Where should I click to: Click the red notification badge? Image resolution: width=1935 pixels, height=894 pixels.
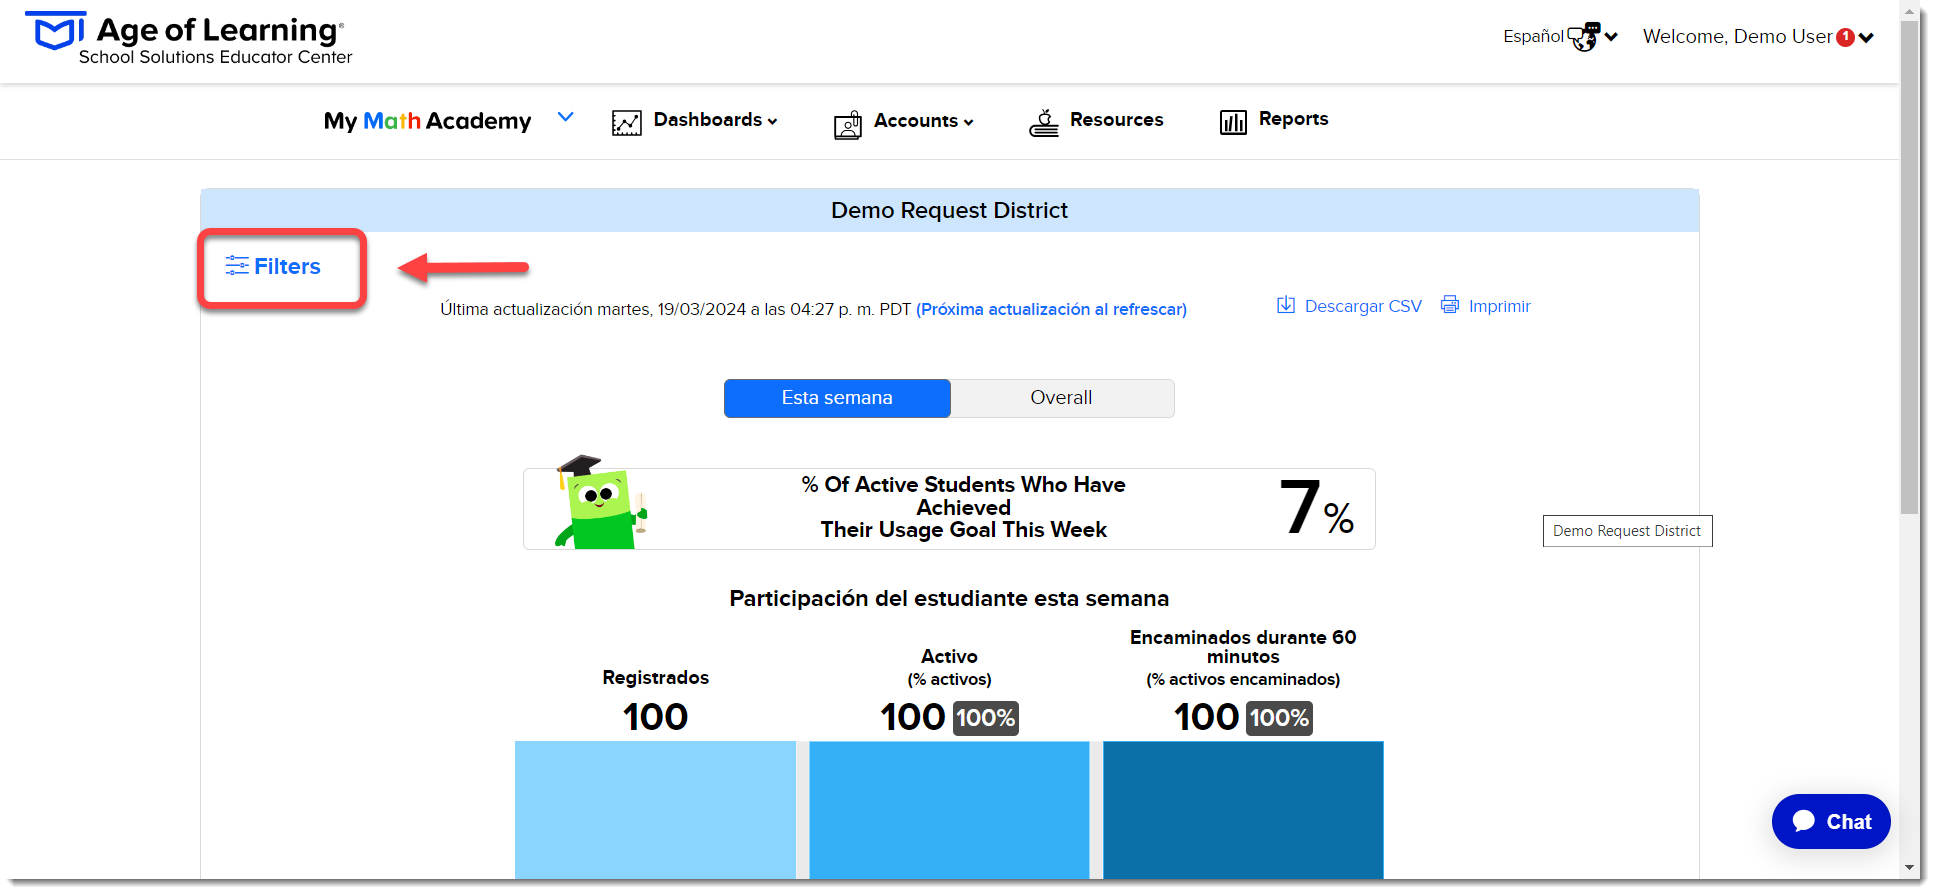click(x=1846, y=37)
